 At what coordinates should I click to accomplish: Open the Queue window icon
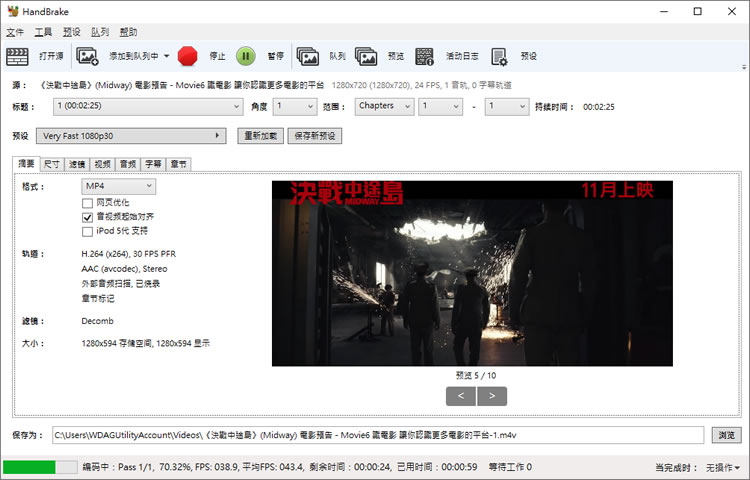(x=308, y=56)
